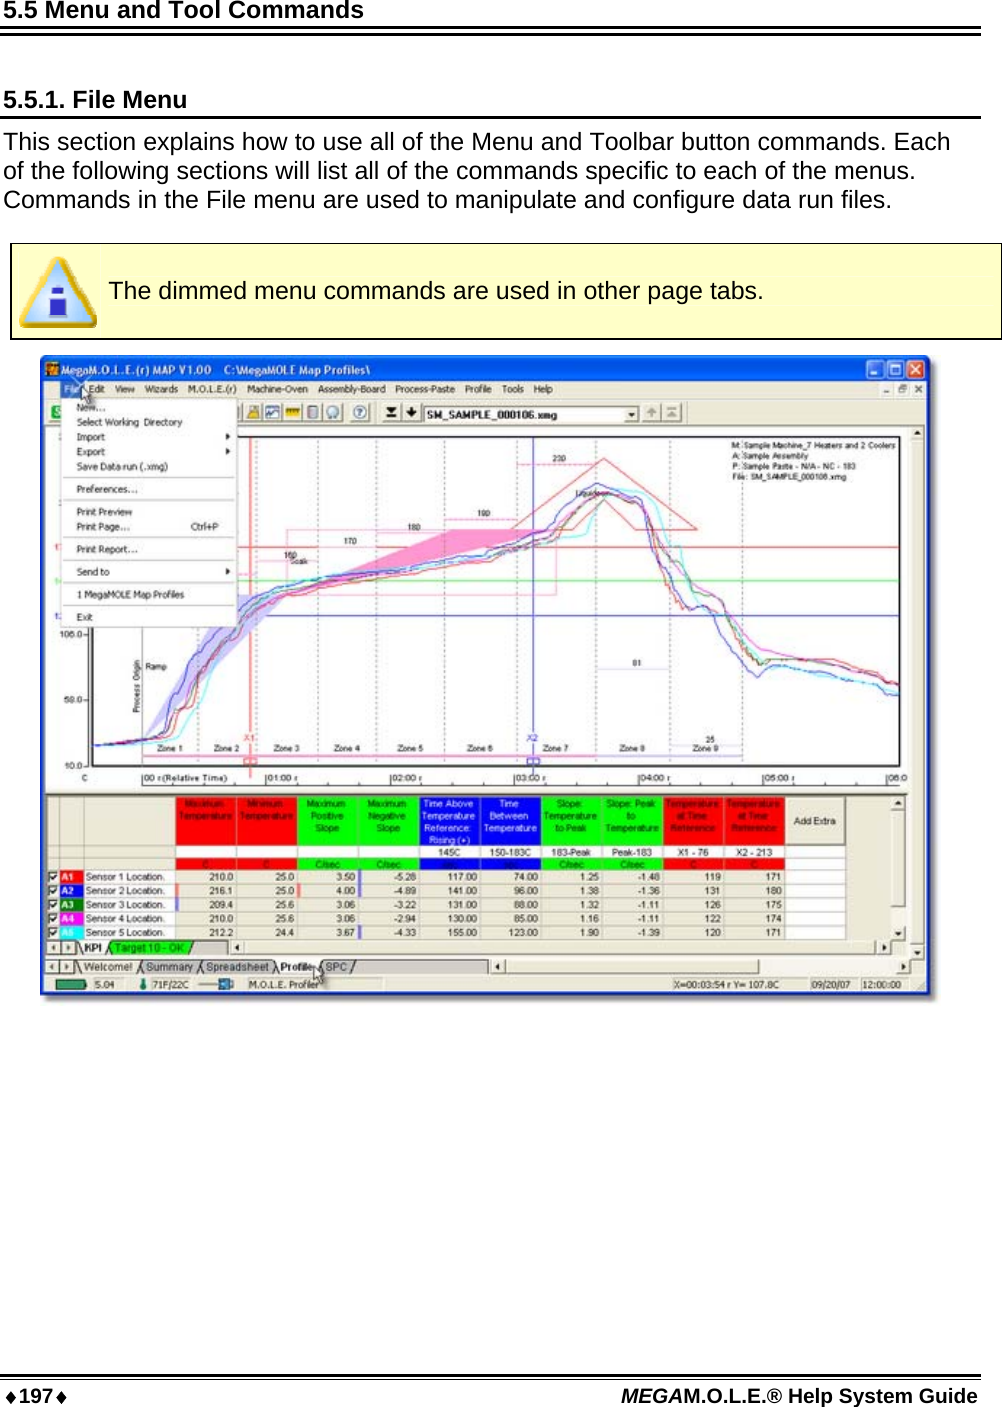
Task: Open the Profile menu in menu bar
Action: click(478, 389)
